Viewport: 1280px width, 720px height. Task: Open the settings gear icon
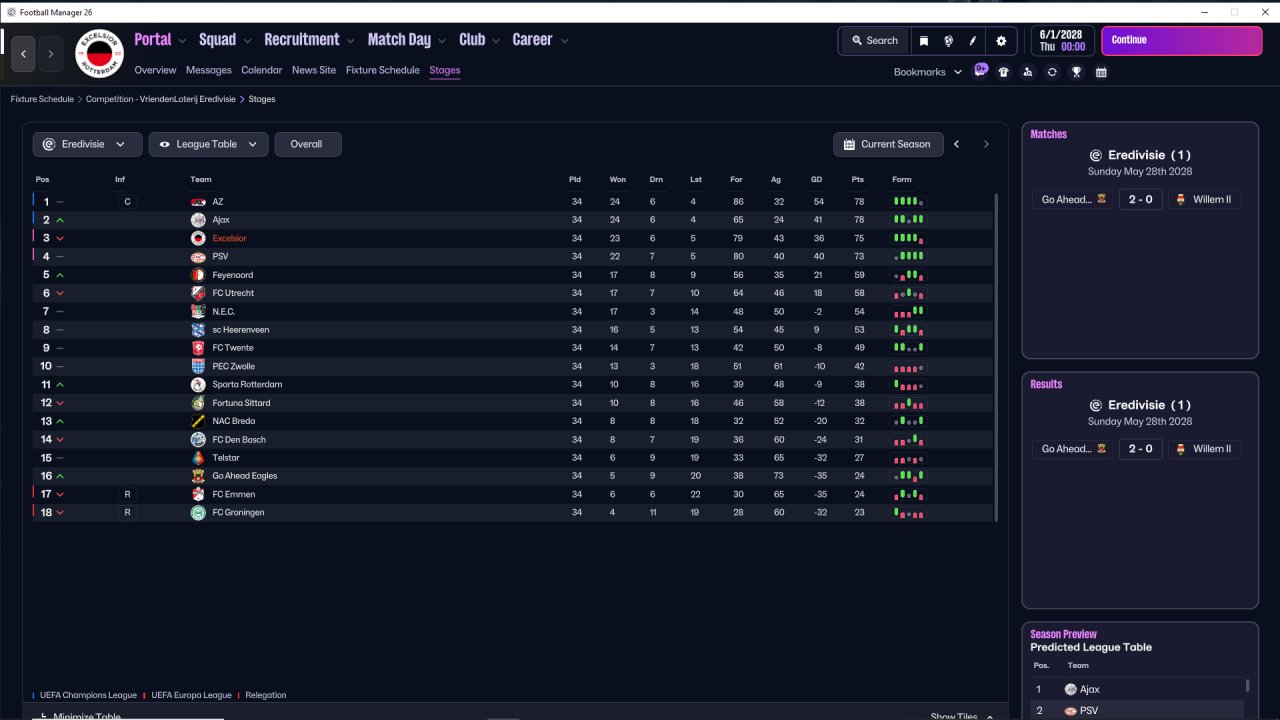(1001, 41)
